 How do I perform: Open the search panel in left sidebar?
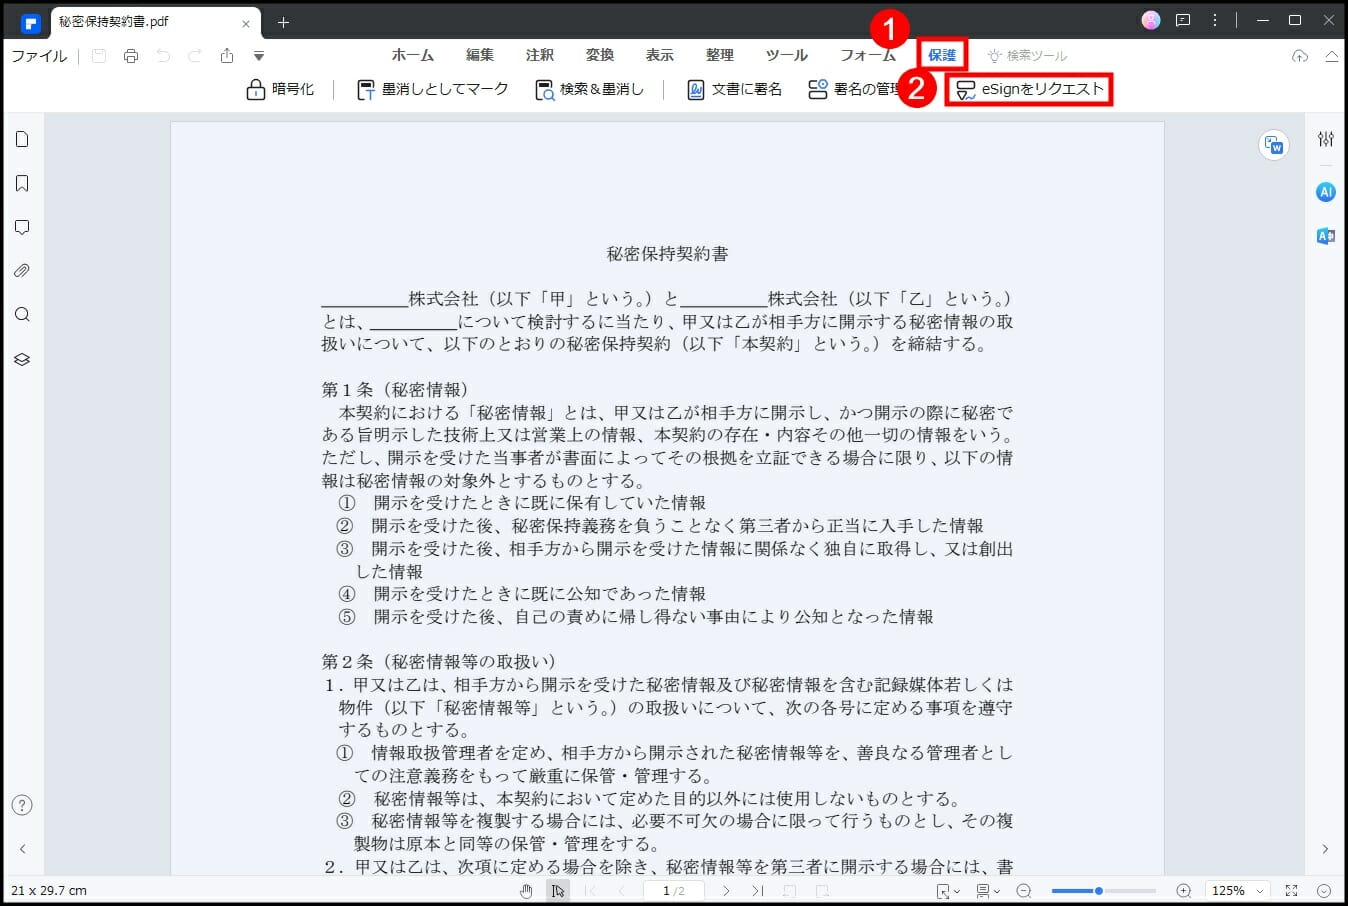(x=22, y=315)
